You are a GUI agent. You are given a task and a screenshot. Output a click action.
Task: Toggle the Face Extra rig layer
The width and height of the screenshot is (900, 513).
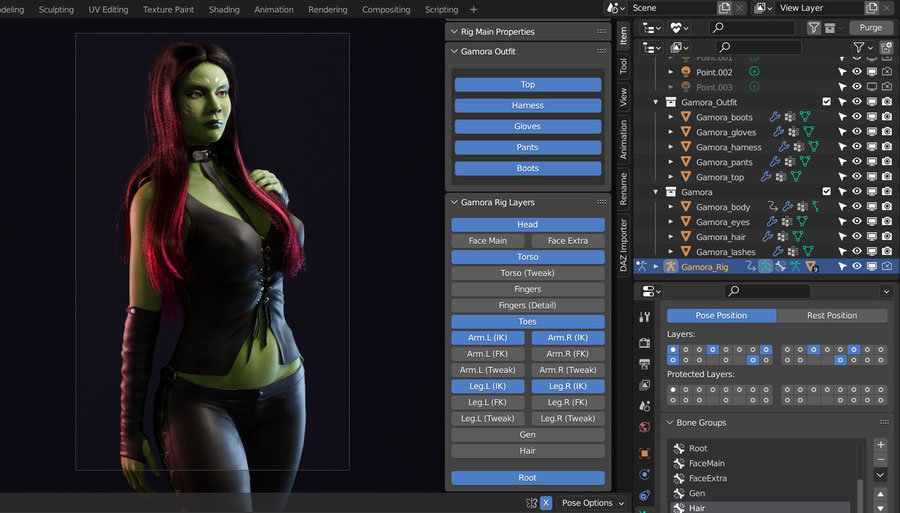click(568, 241)
